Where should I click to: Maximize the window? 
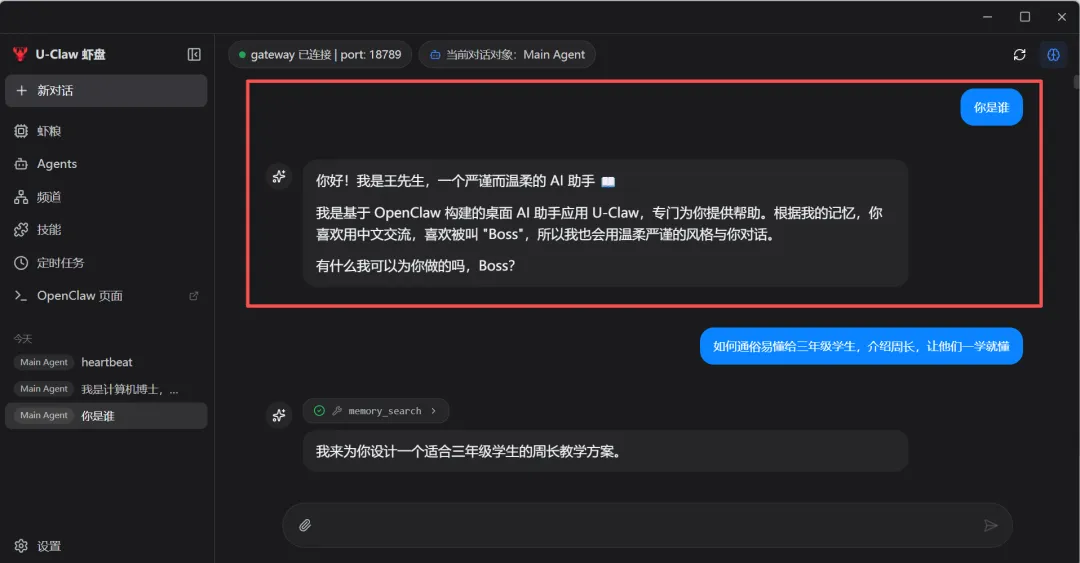pos(1025,17)
